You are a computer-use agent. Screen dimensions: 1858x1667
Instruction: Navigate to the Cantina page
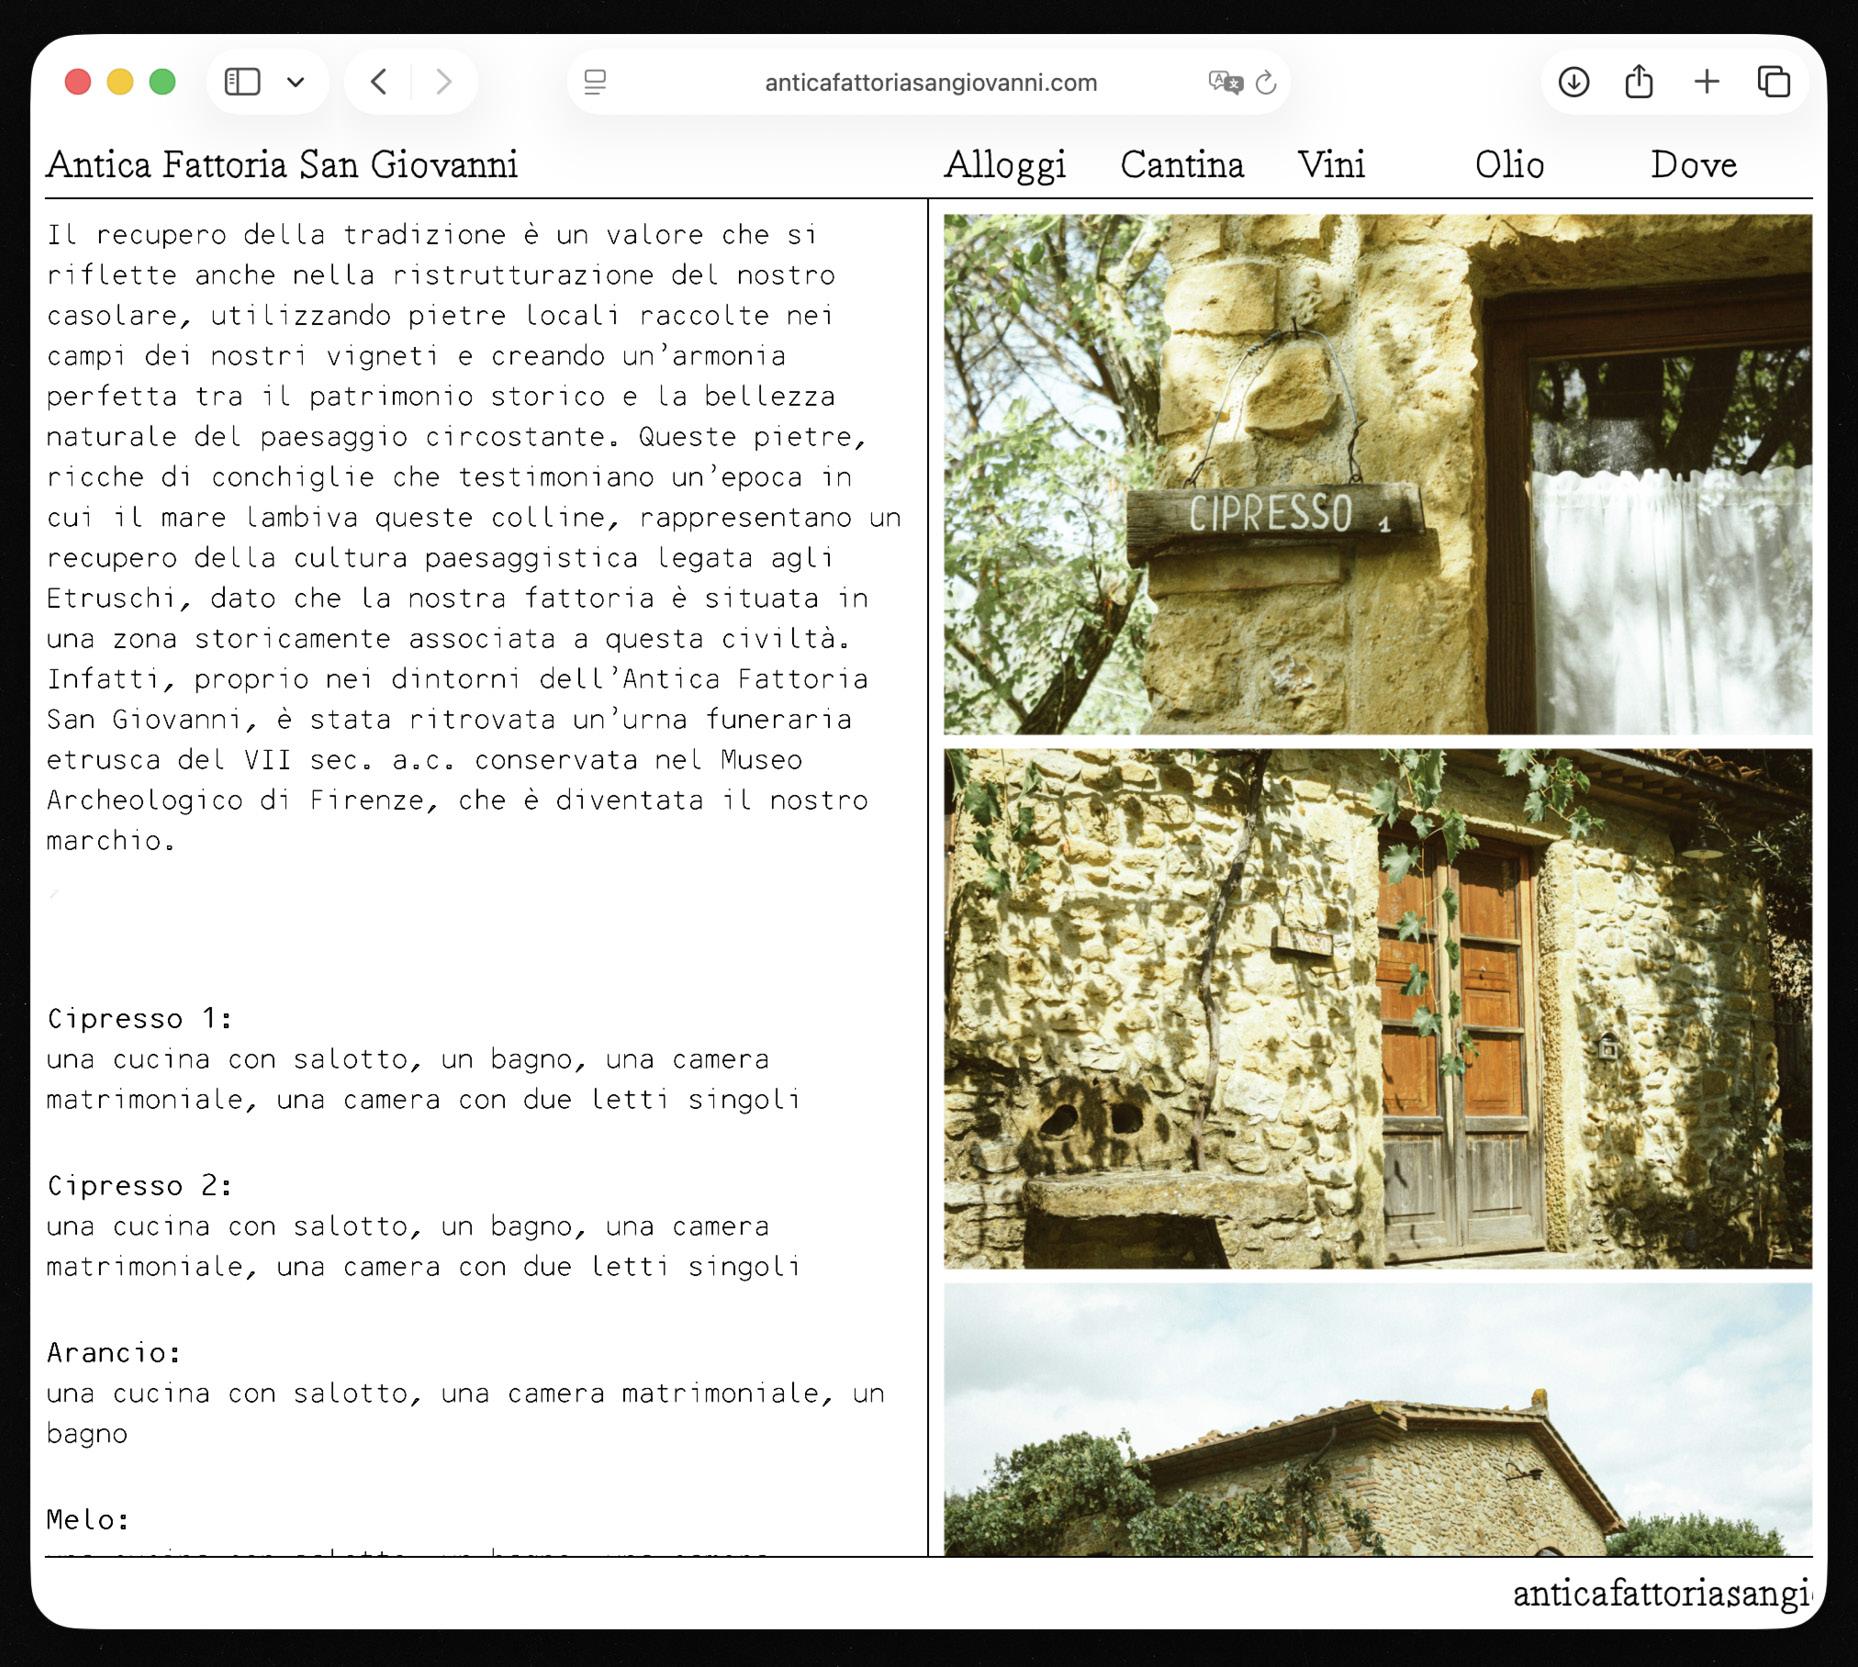click(1181, 165)
